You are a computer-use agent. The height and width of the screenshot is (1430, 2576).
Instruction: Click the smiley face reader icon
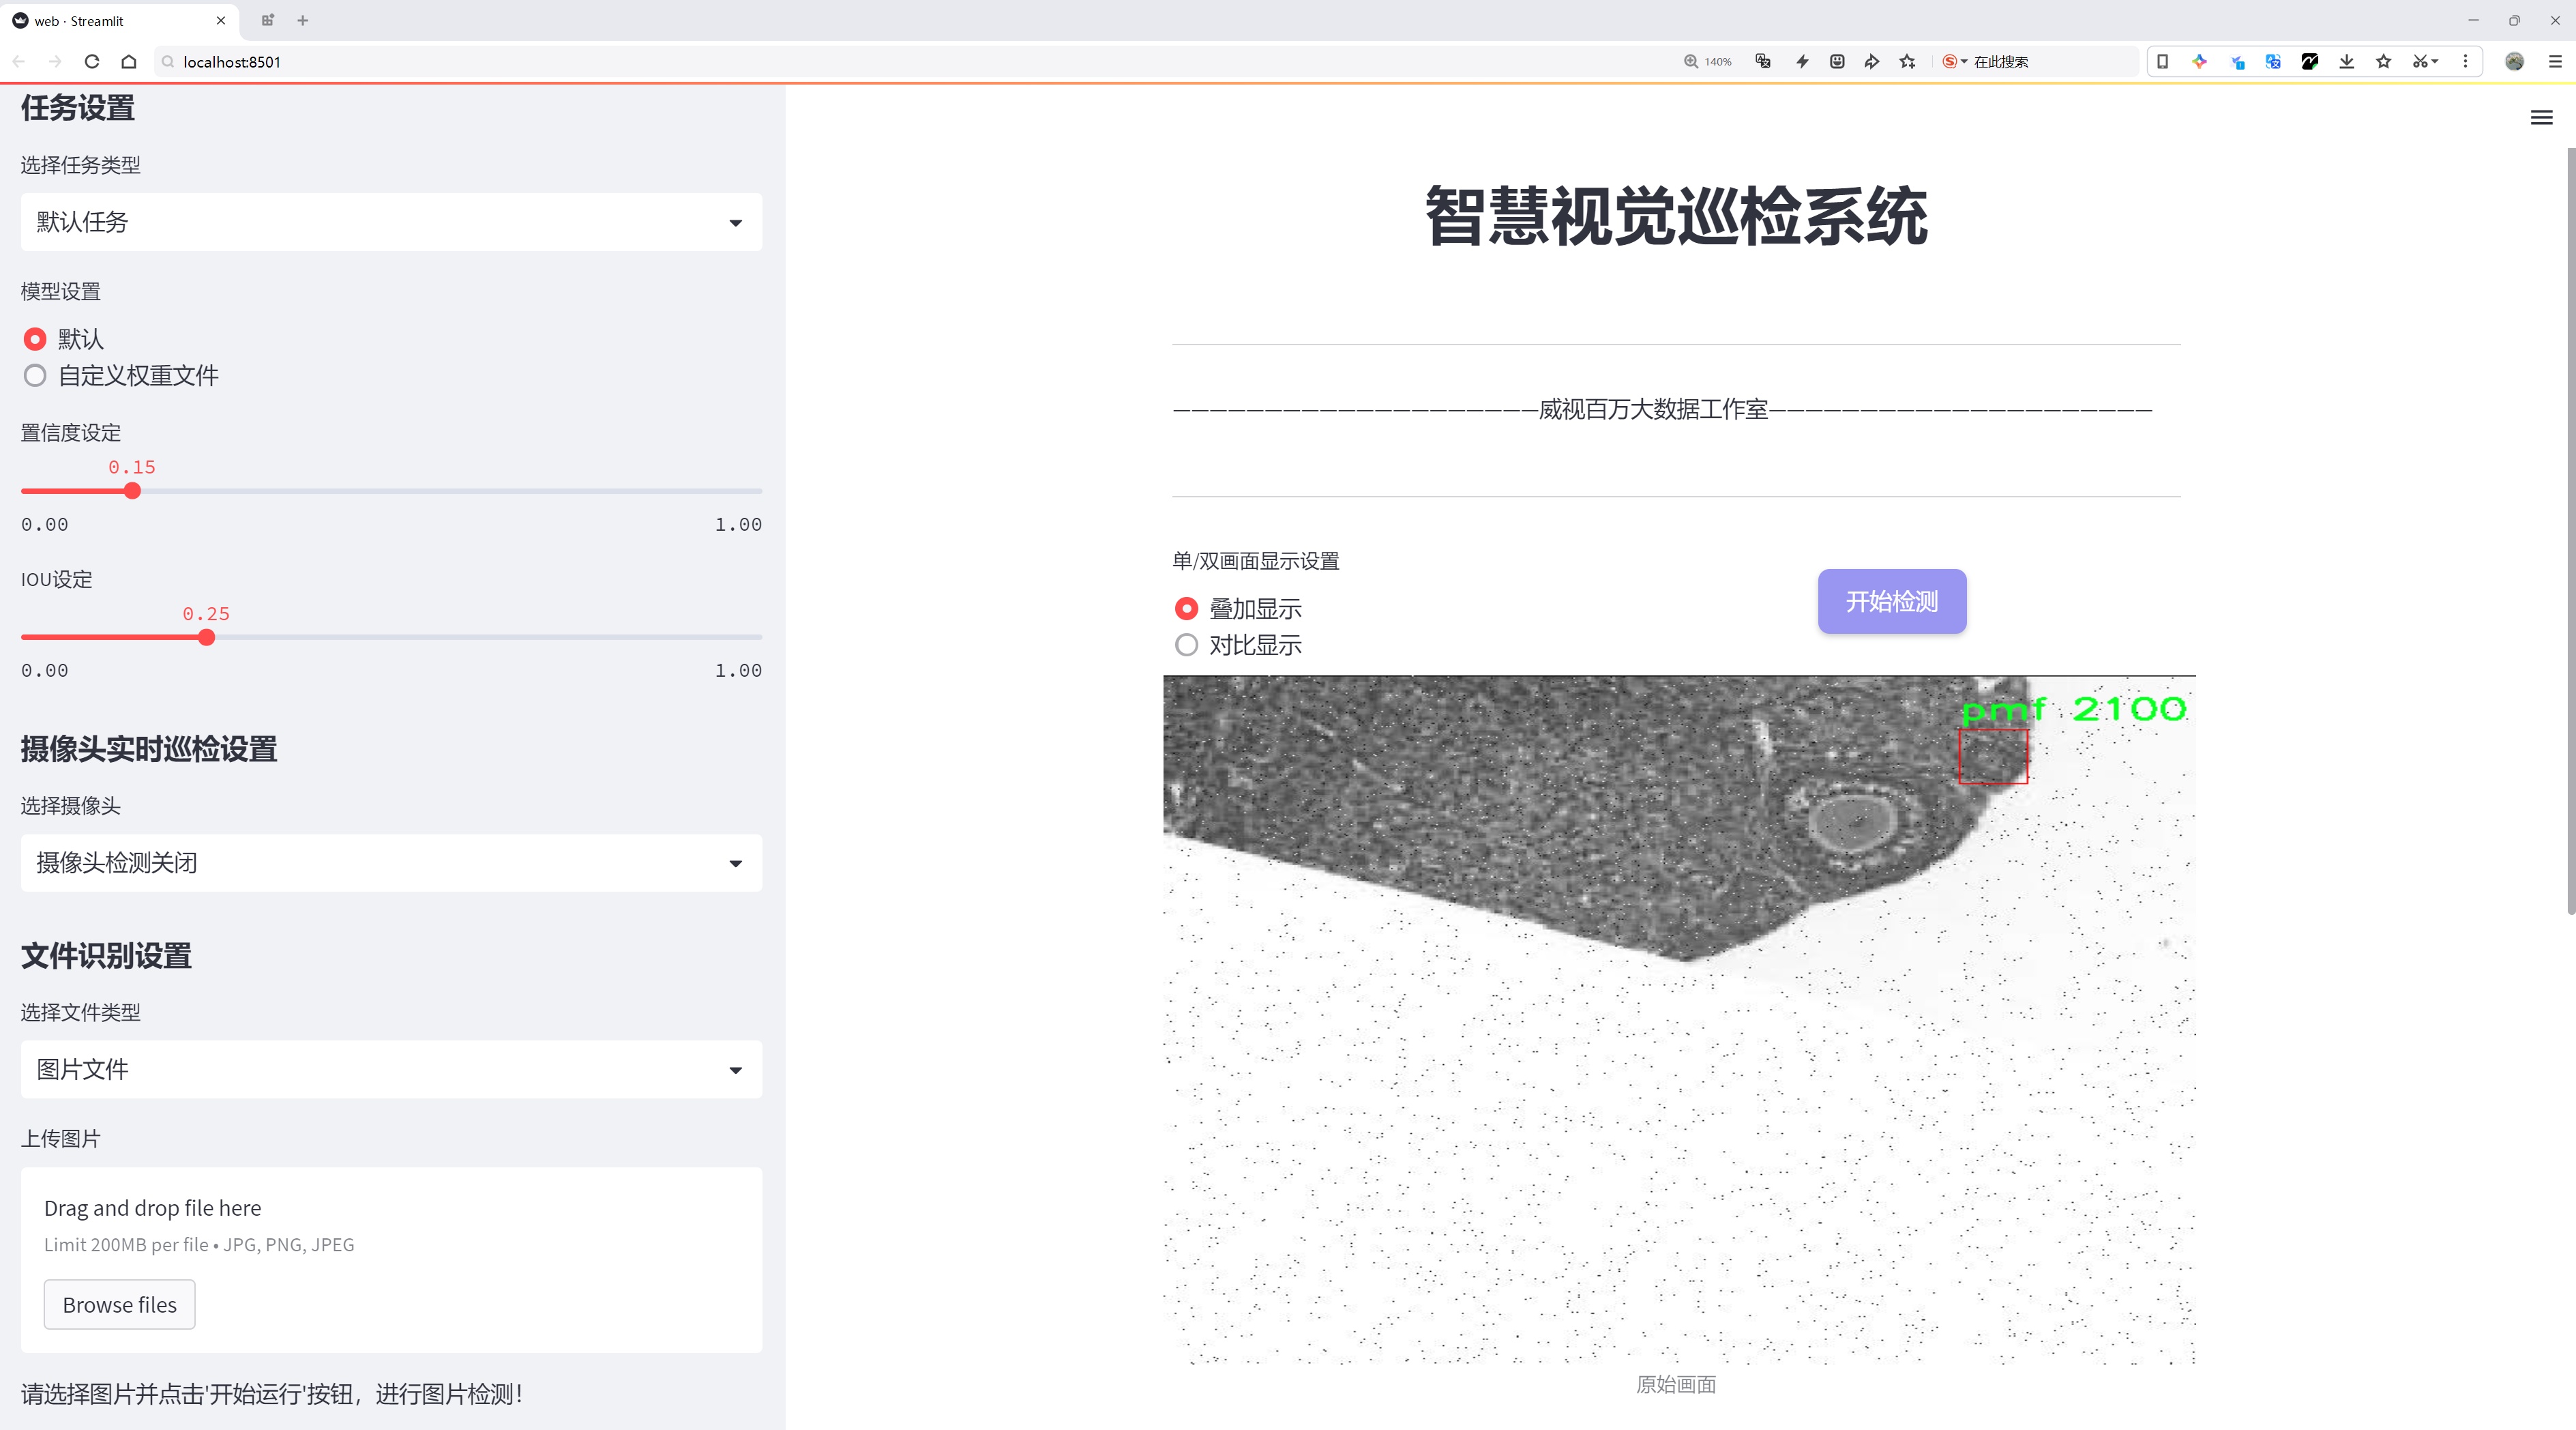pos(1837,62)
